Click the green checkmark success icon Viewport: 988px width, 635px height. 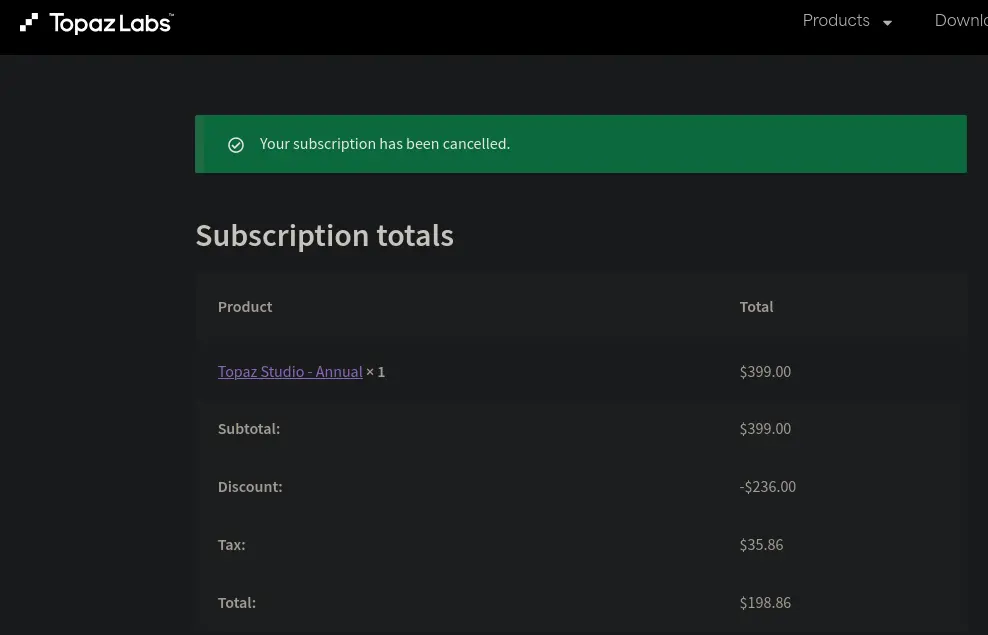[236, 145]
